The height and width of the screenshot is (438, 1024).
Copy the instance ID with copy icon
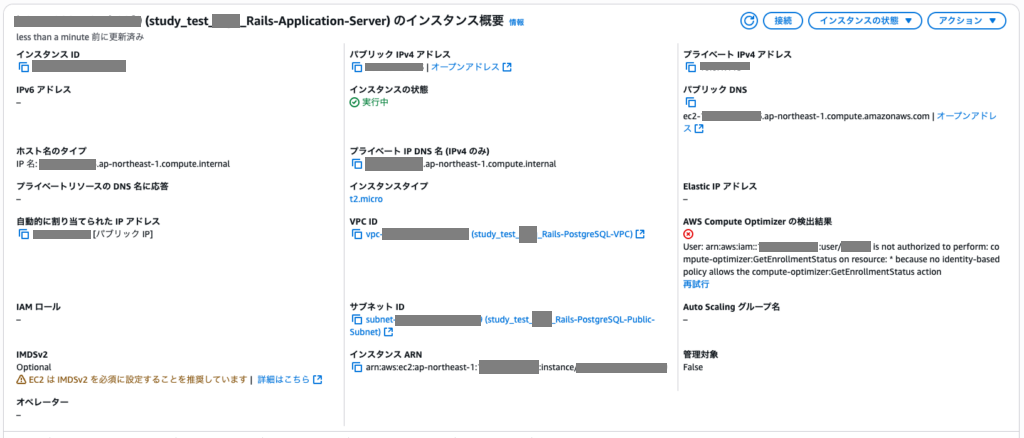point(23,67)
